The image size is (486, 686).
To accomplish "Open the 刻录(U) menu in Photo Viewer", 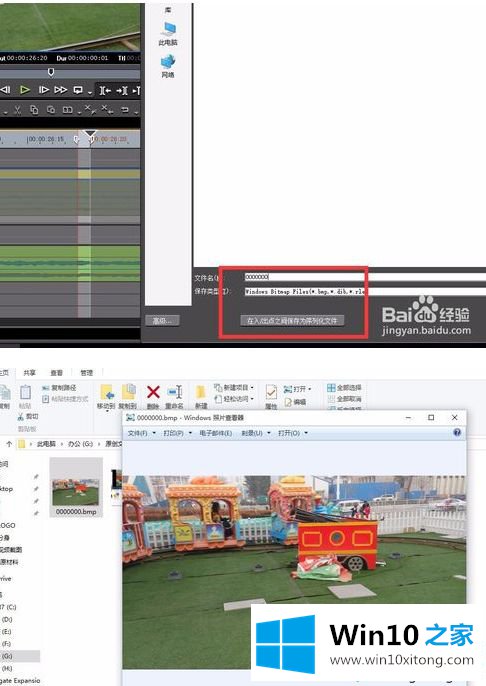I will [x=256, y=433].
